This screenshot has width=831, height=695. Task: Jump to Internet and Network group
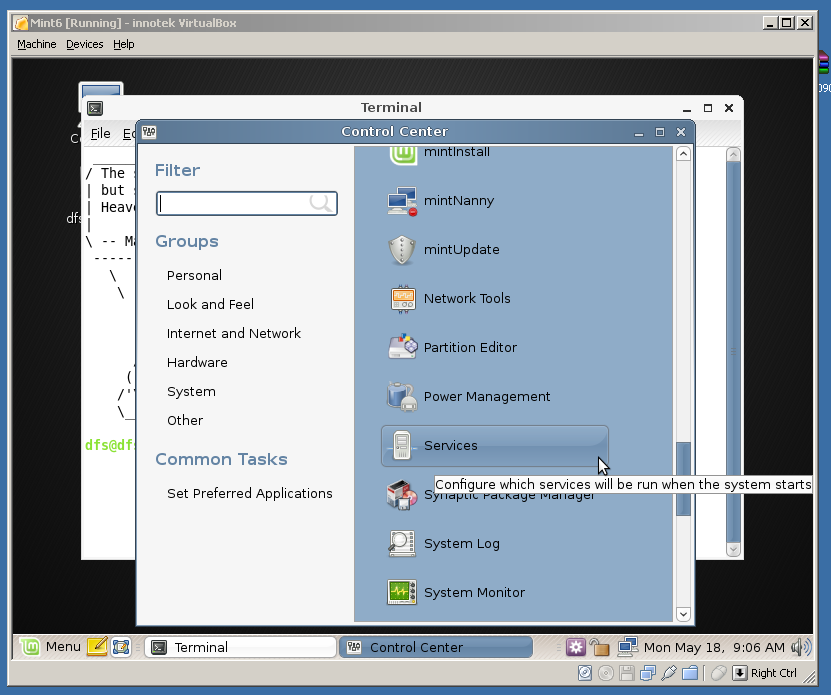(233, 334)
